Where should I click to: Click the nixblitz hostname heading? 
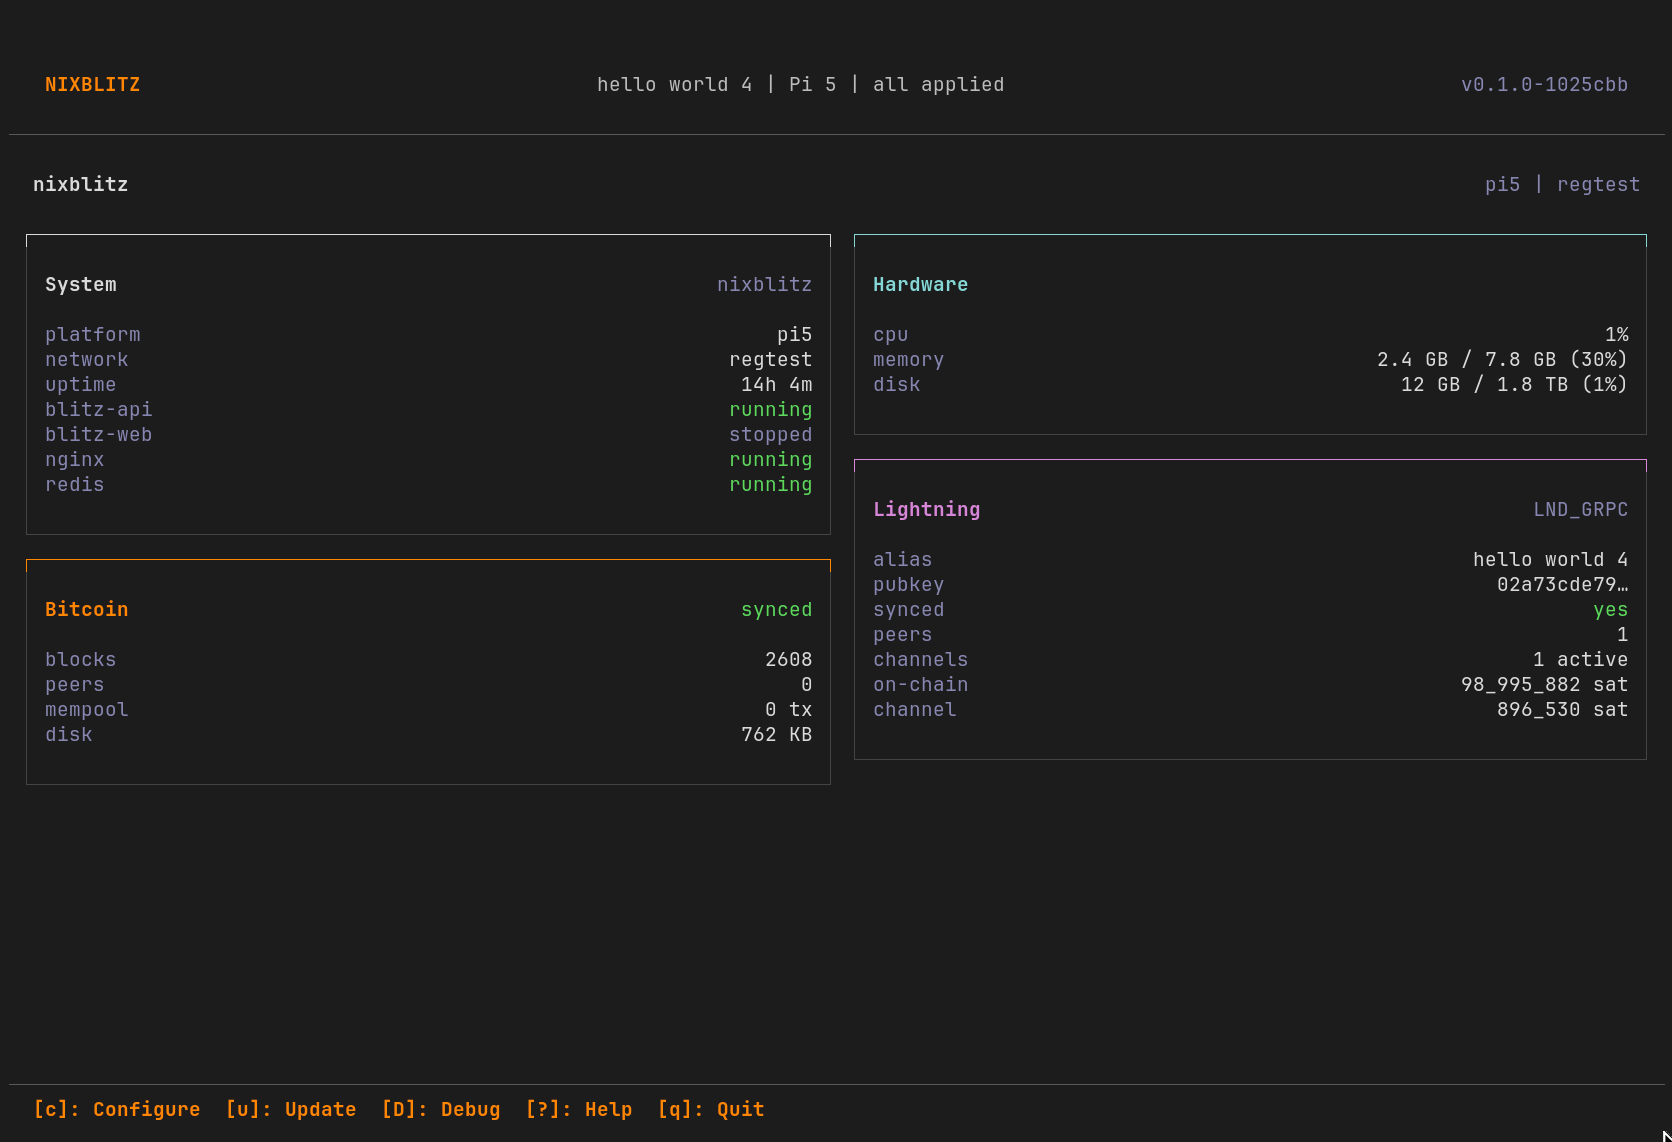pos(81,185)
